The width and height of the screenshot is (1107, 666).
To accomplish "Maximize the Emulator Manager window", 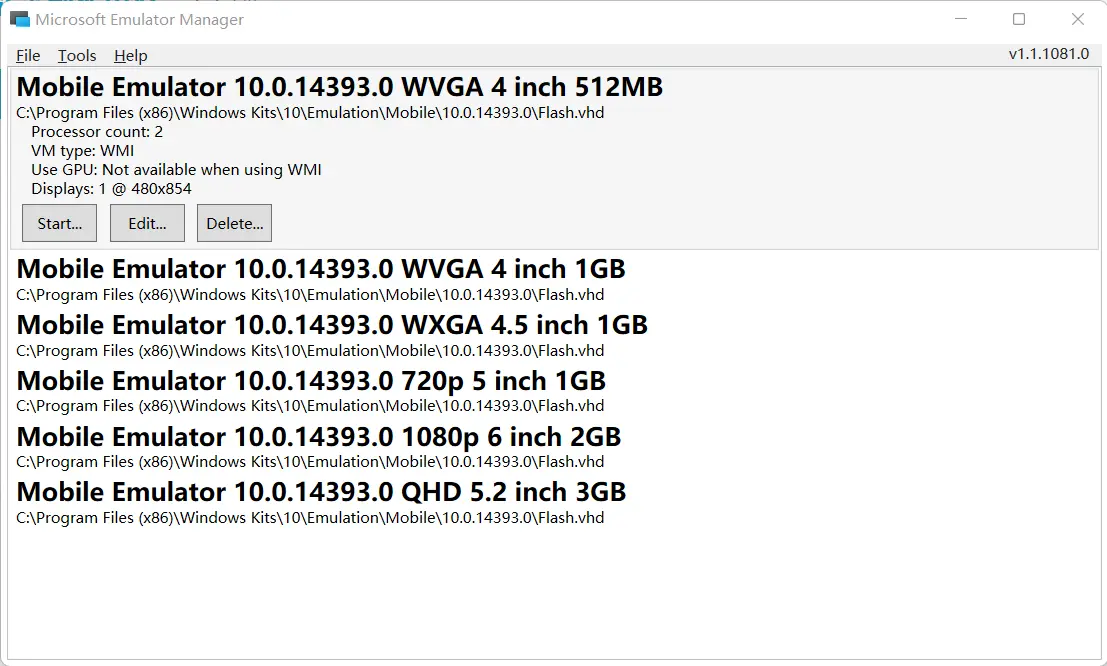I will tap(1019, 19).
